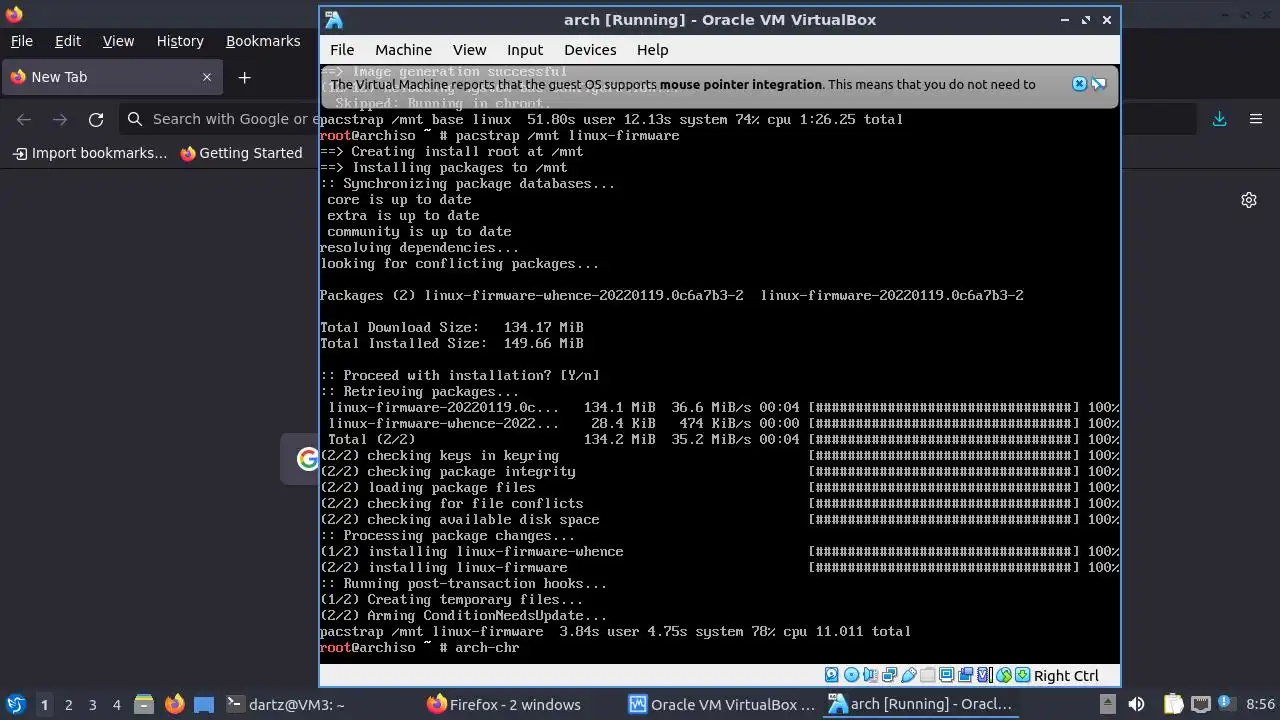
Task: Click the Firefox logo in its title bar
Action: [13, 14]
